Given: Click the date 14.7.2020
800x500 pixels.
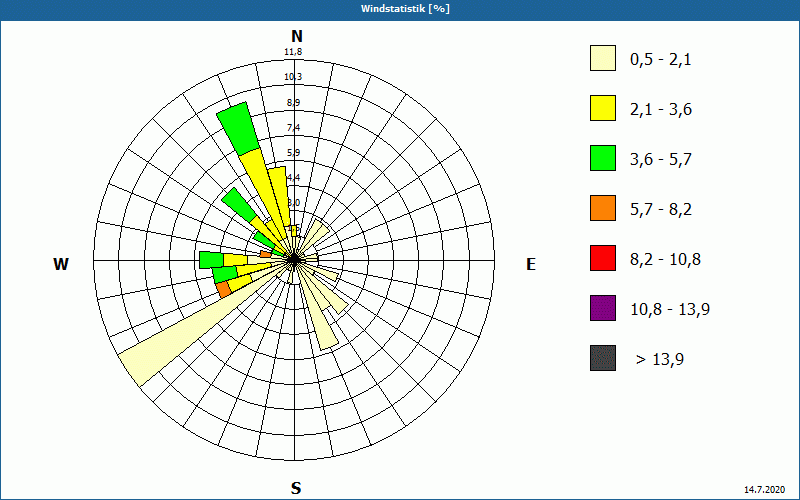Looking at the screenshot, I should click(764, 490).
